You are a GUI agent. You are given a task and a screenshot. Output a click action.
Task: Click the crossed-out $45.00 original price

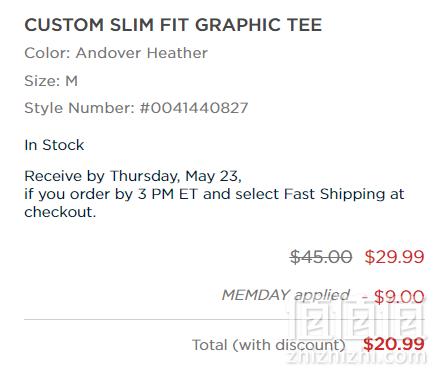(x=321, y=257)
